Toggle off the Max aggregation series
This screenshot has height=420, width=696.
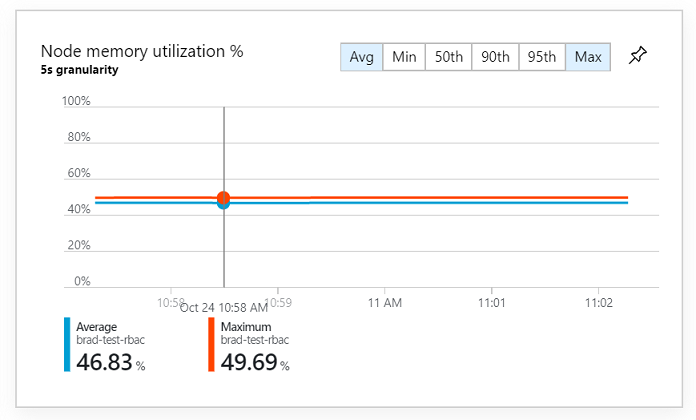click(588, 57)
